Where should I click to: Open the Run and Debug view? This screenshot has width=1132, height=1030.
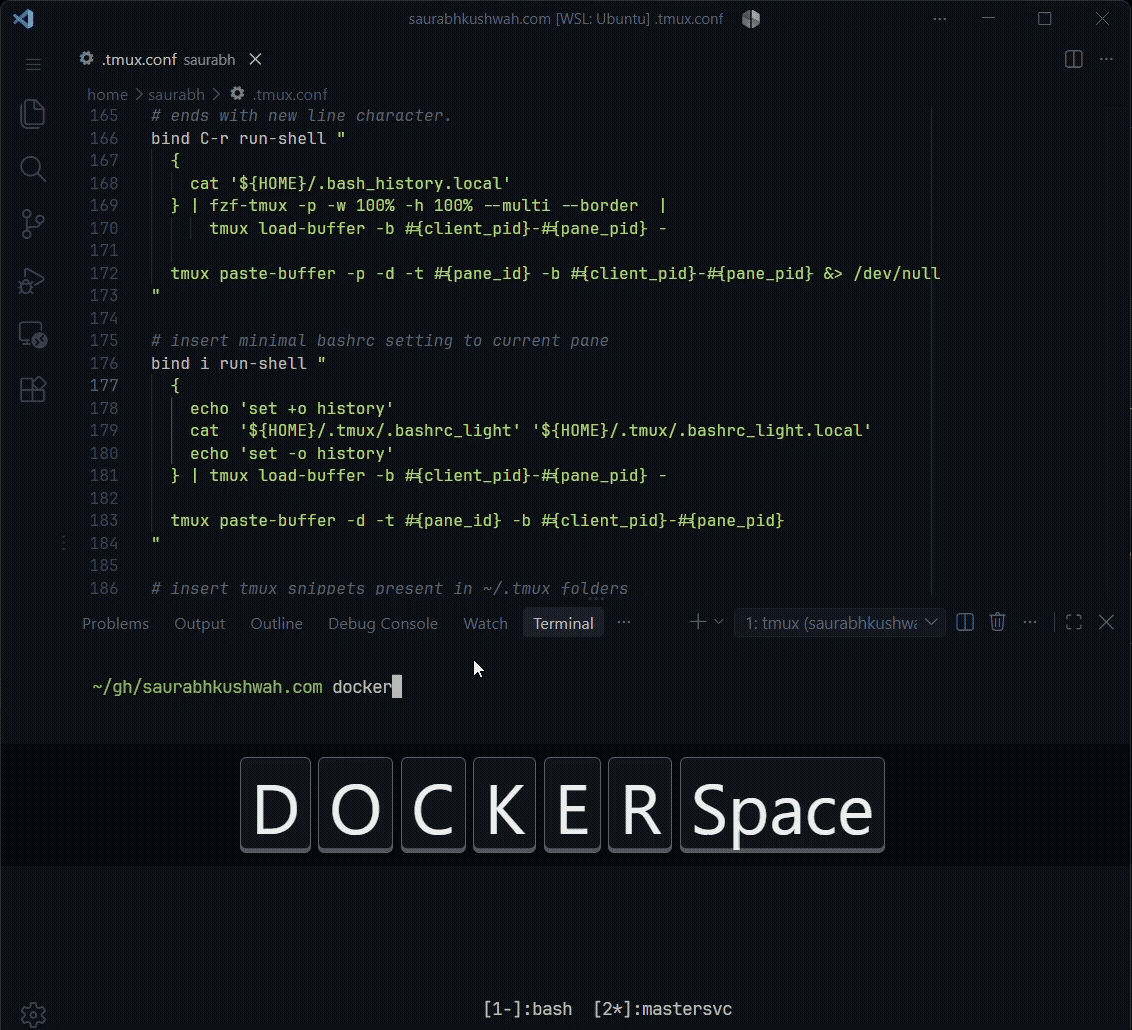32,280
